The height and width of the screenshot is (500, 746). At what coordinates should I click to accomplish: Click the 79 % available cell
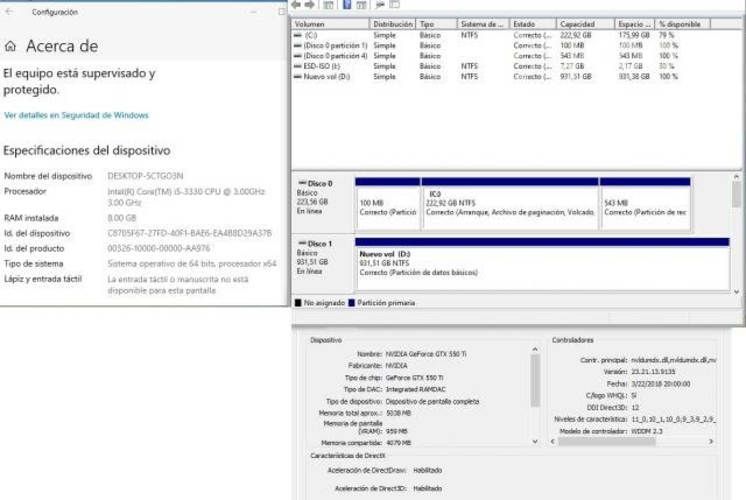(x=667, y=35)
